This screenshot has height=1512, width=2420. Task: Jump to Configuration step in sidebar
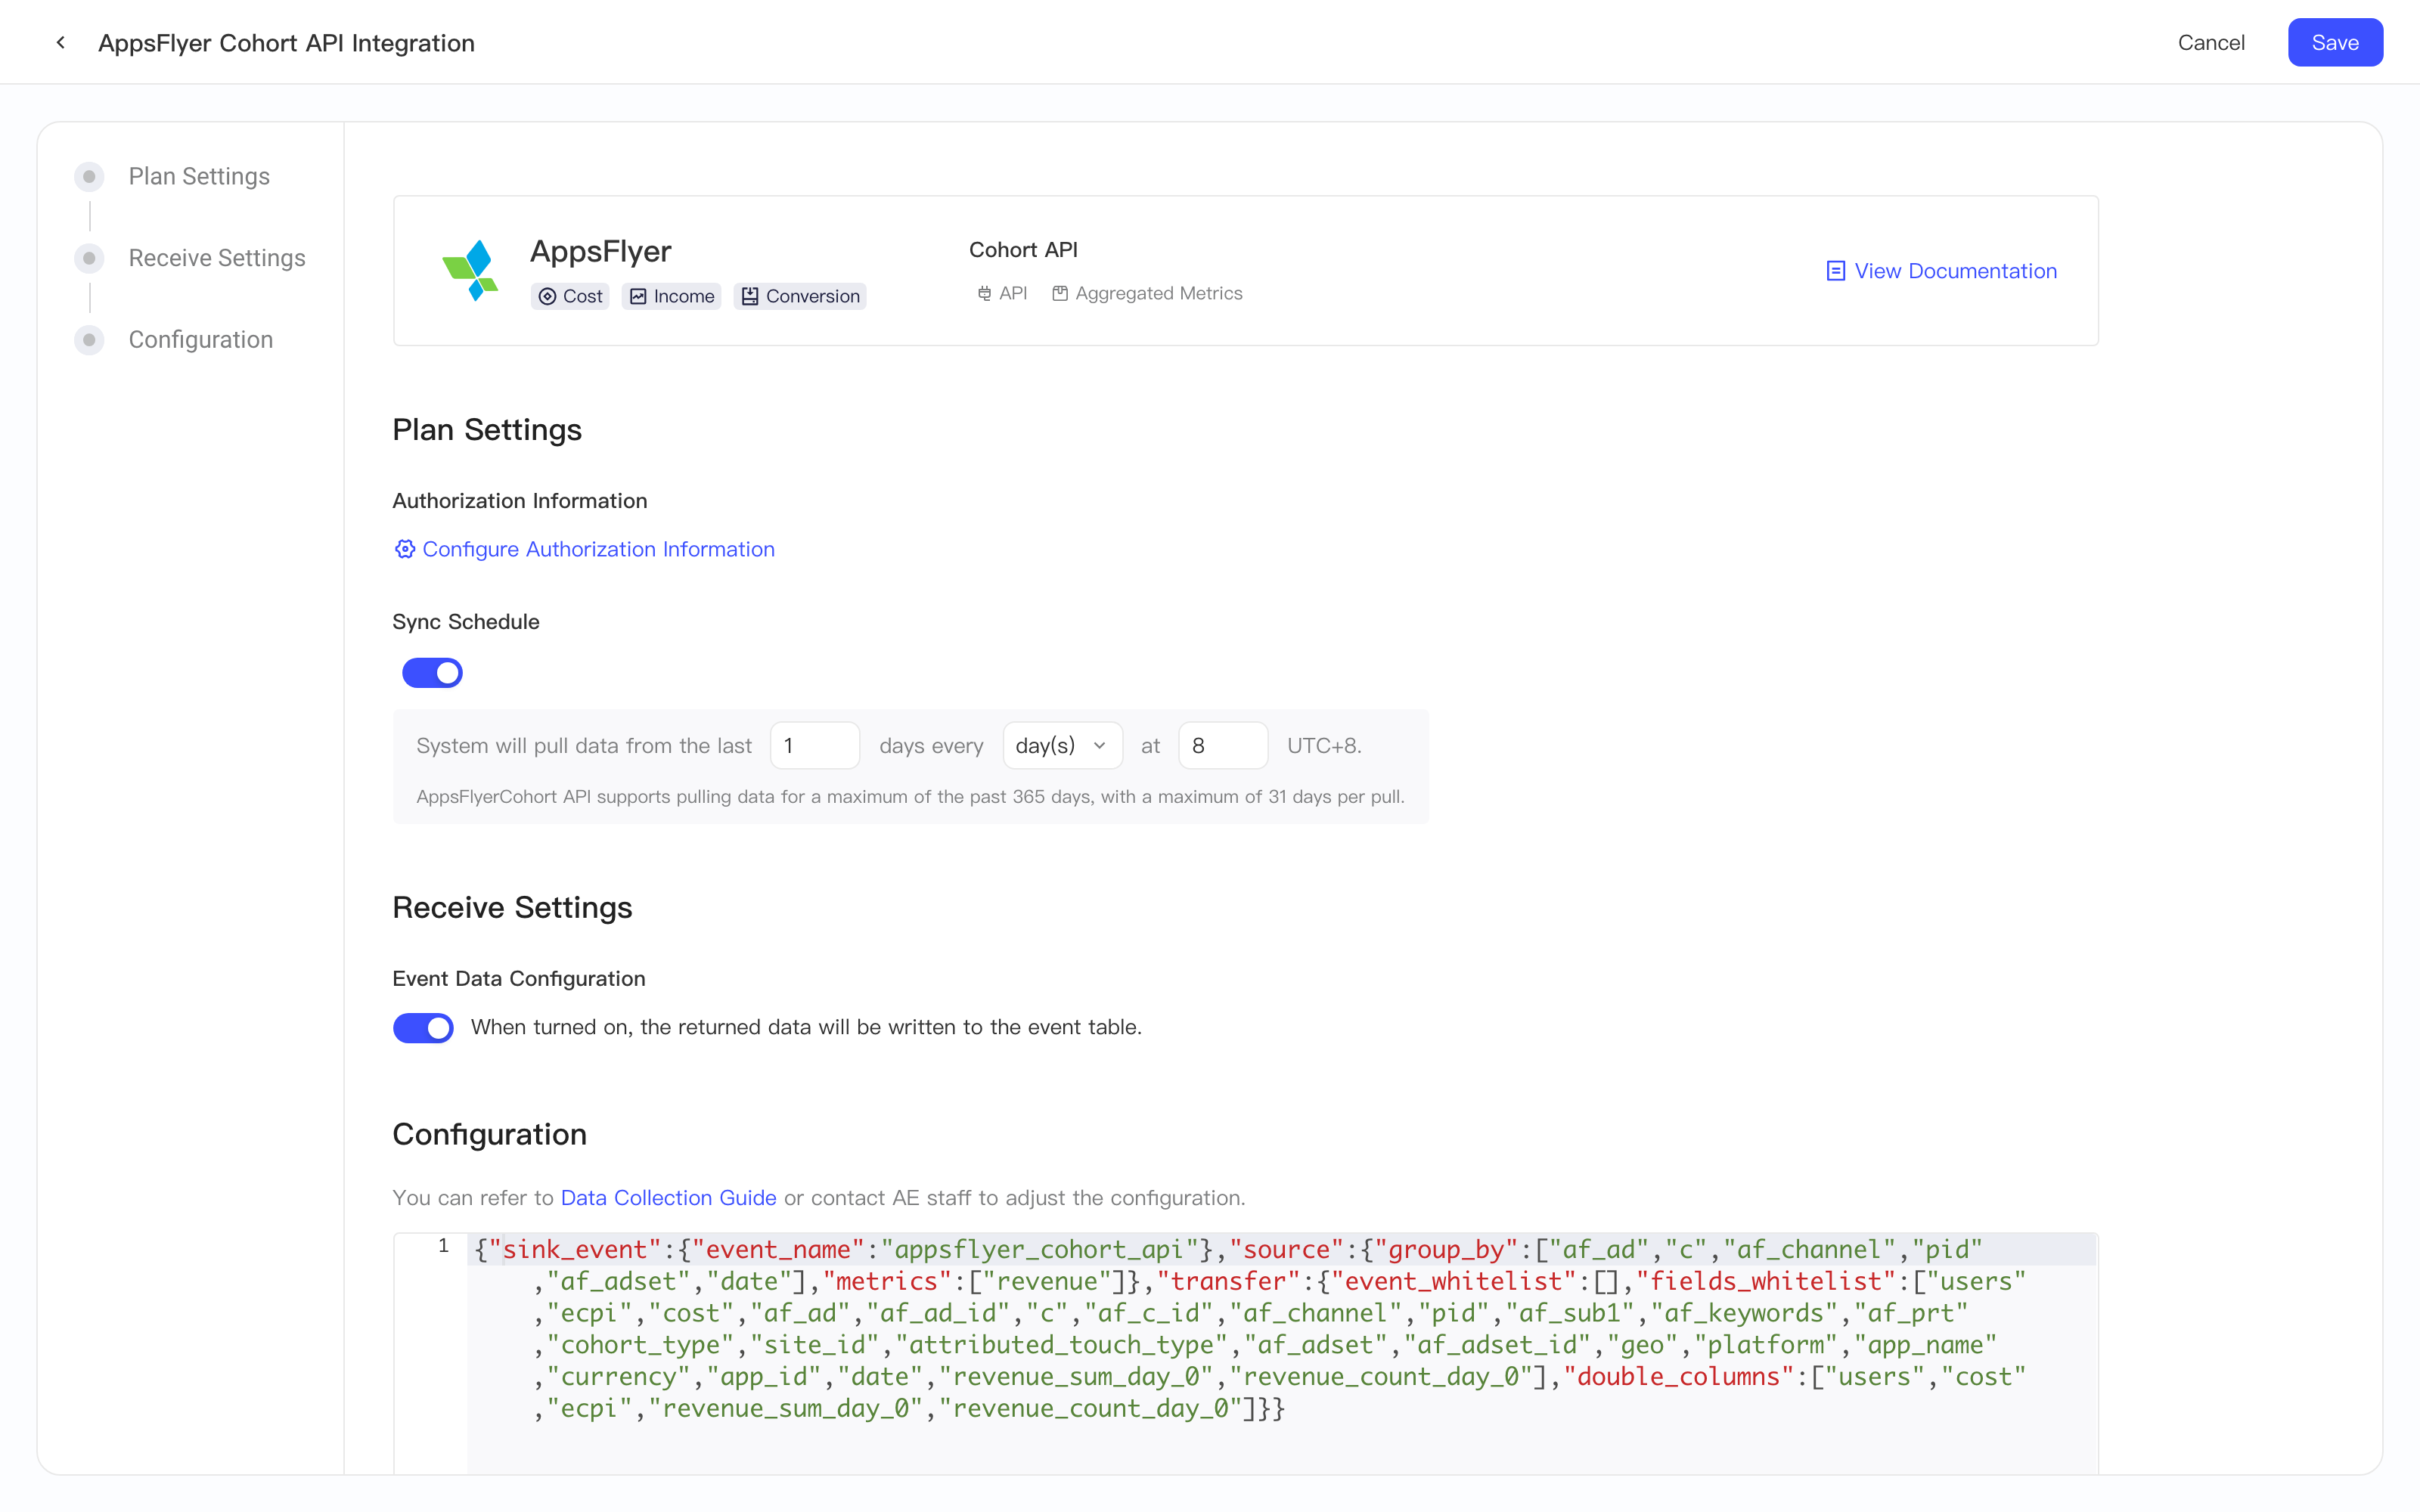[x=200, y=340]
